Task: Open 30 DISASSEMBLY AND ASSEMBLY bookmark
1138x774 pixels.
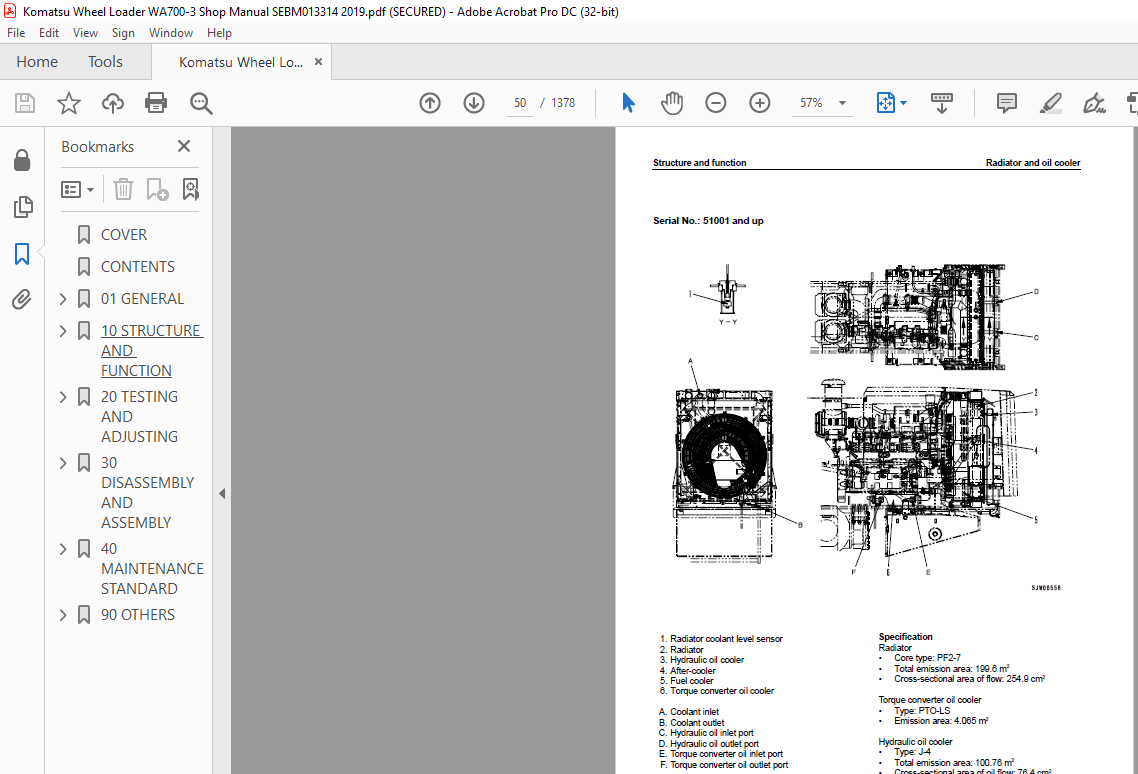Action: [147, 492]
